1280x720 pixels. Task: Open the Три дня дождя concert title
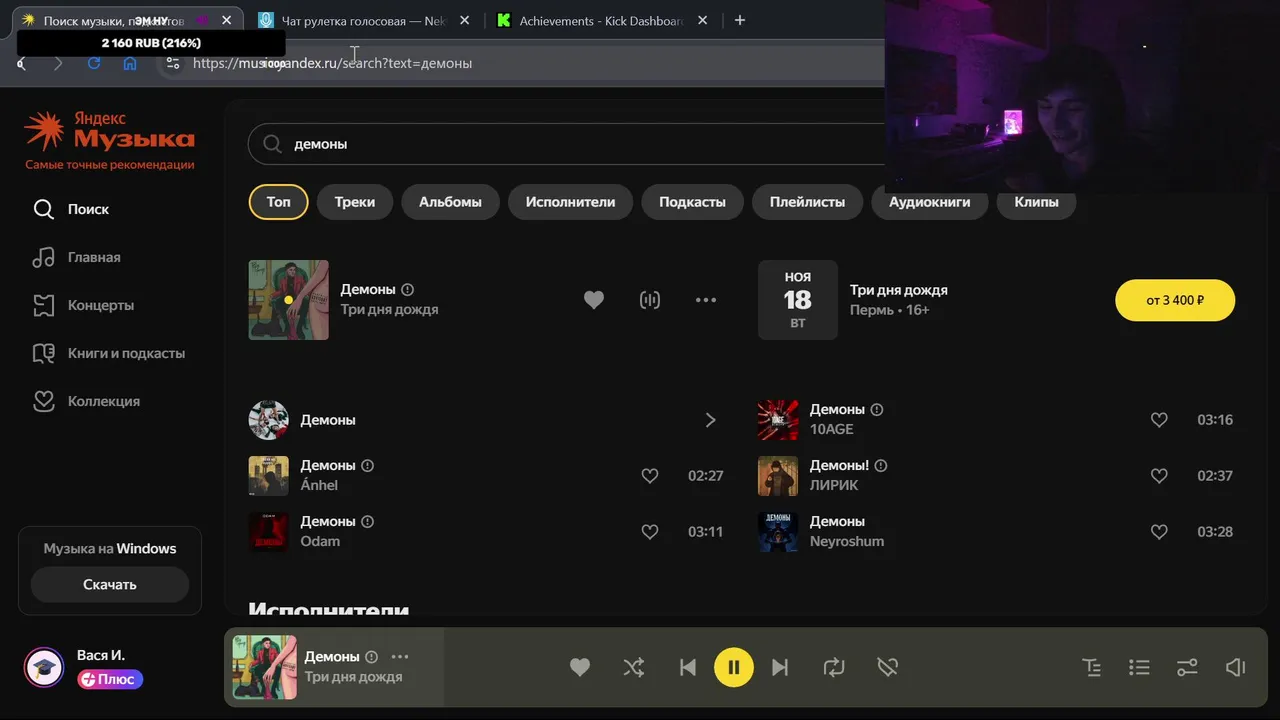pyautogui.click(x=899, y=290)
